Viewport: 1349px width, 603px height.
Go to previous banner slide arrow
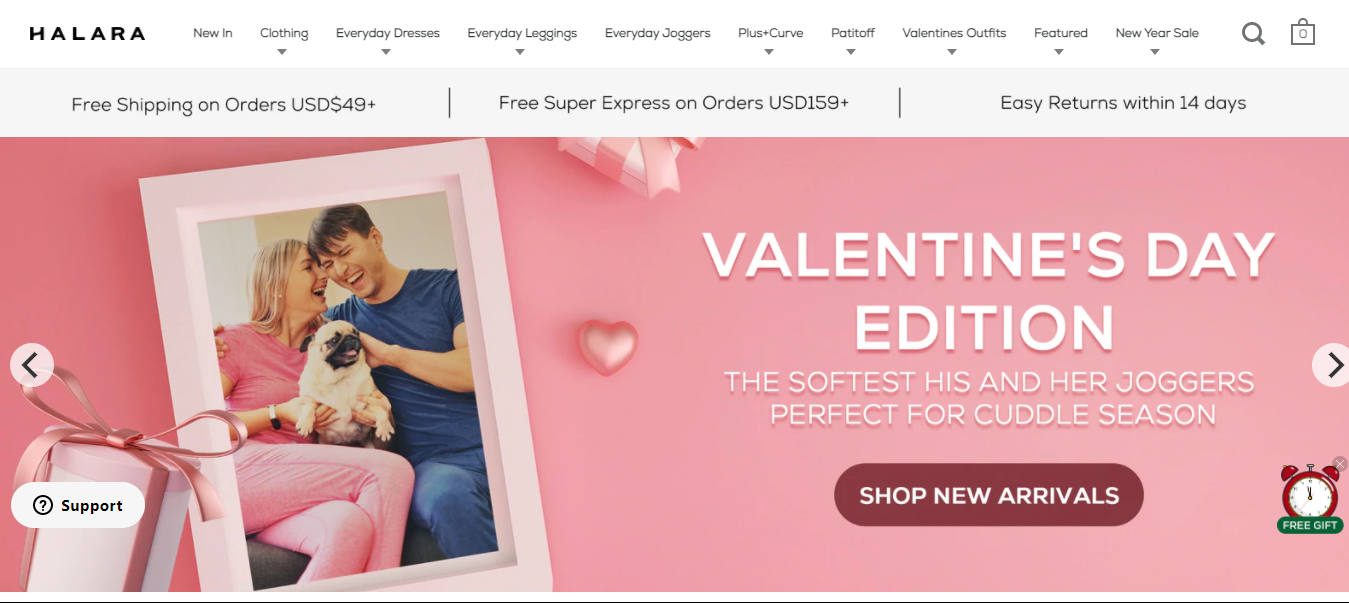(31, 365)
